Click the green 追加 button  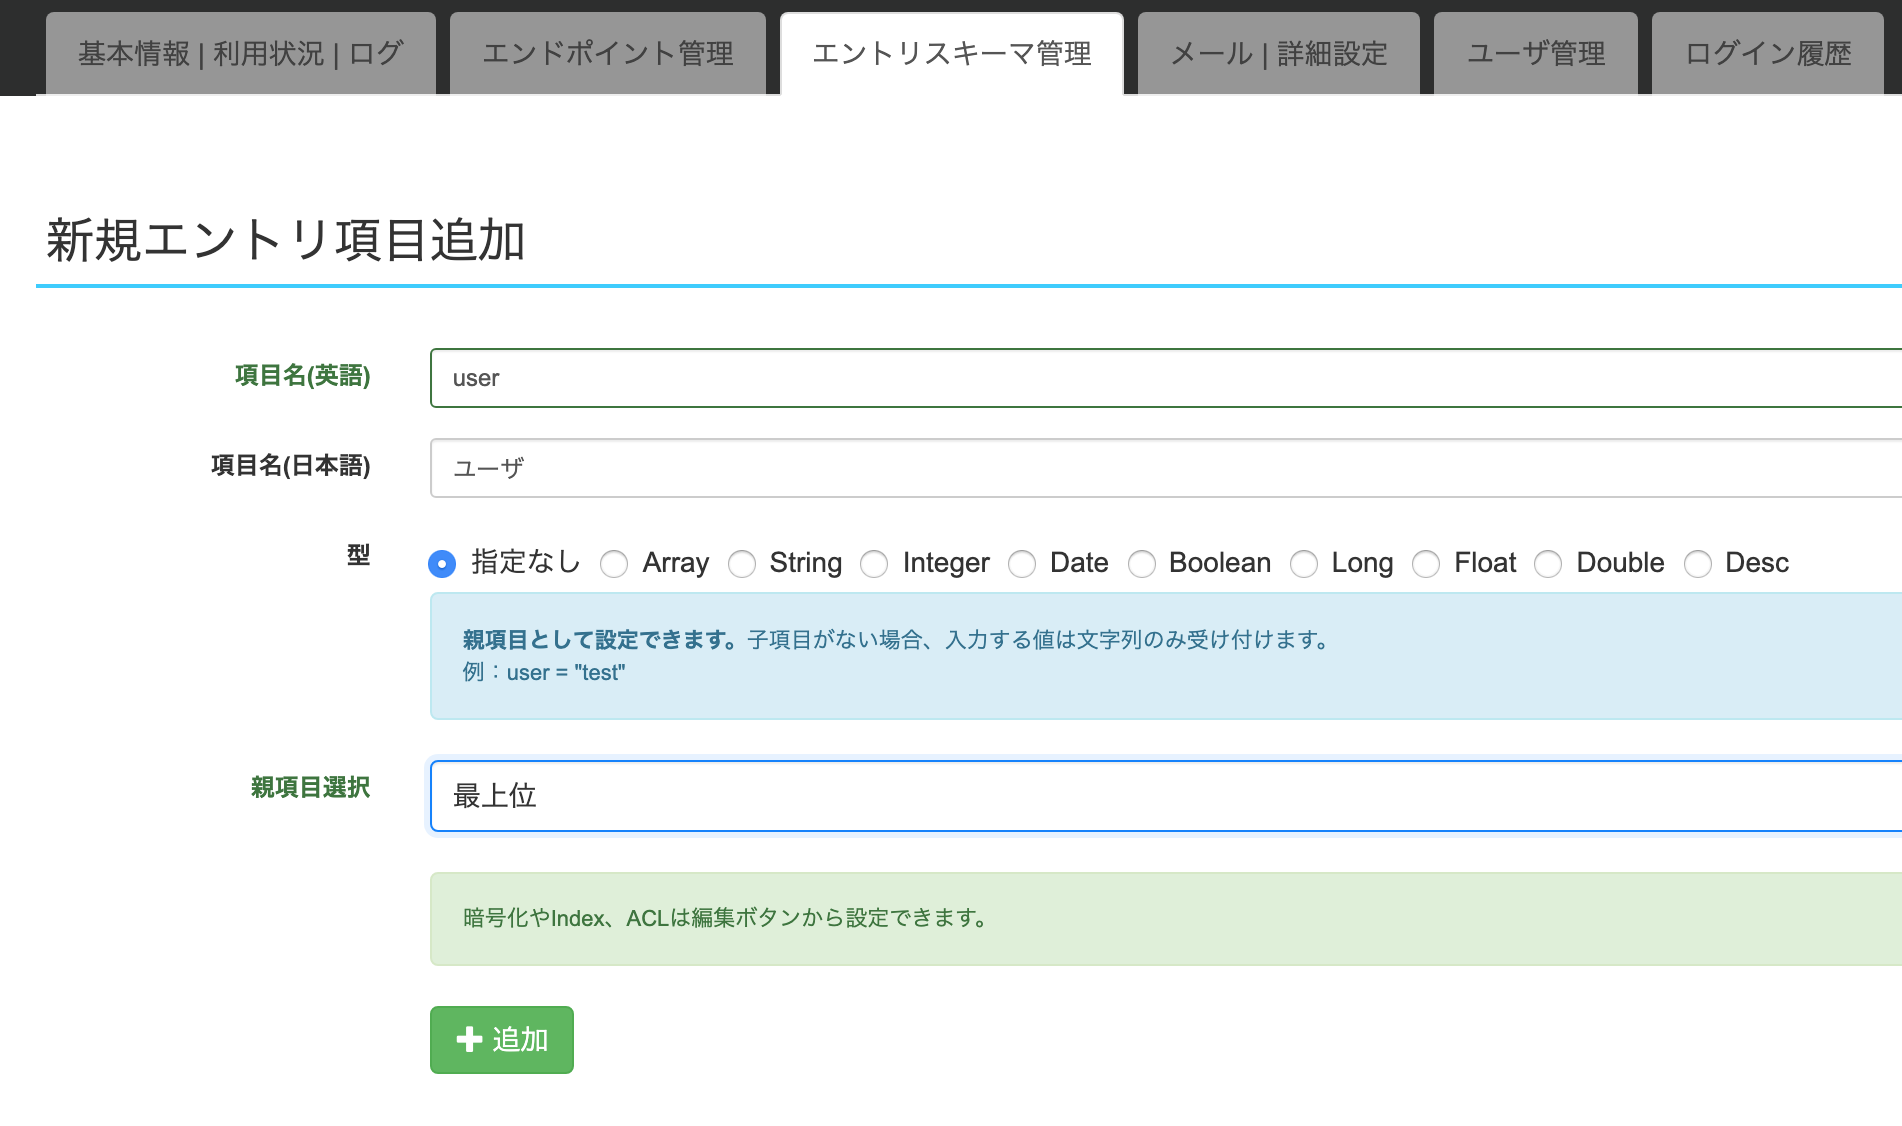502,1040
